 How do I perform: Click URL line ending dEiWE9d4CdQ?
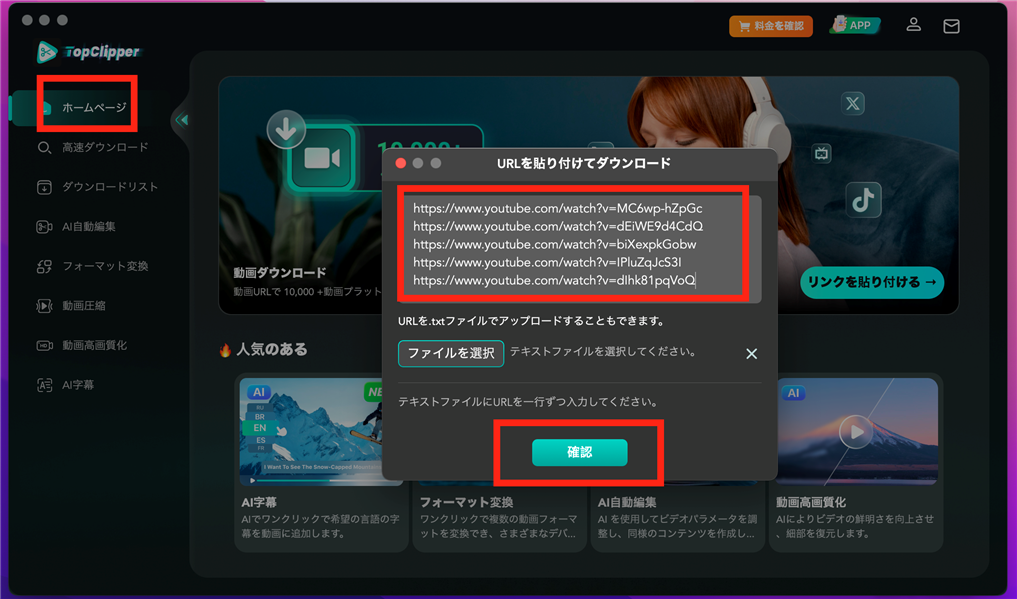558,227
